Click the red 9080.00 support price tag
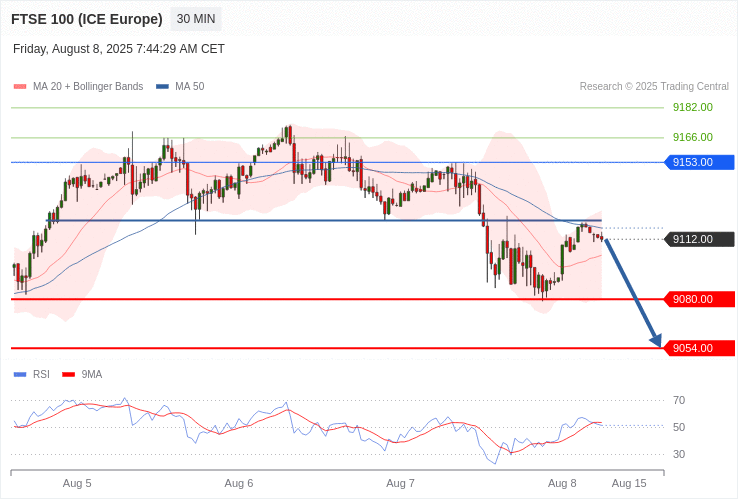 [x=699, y=299]
